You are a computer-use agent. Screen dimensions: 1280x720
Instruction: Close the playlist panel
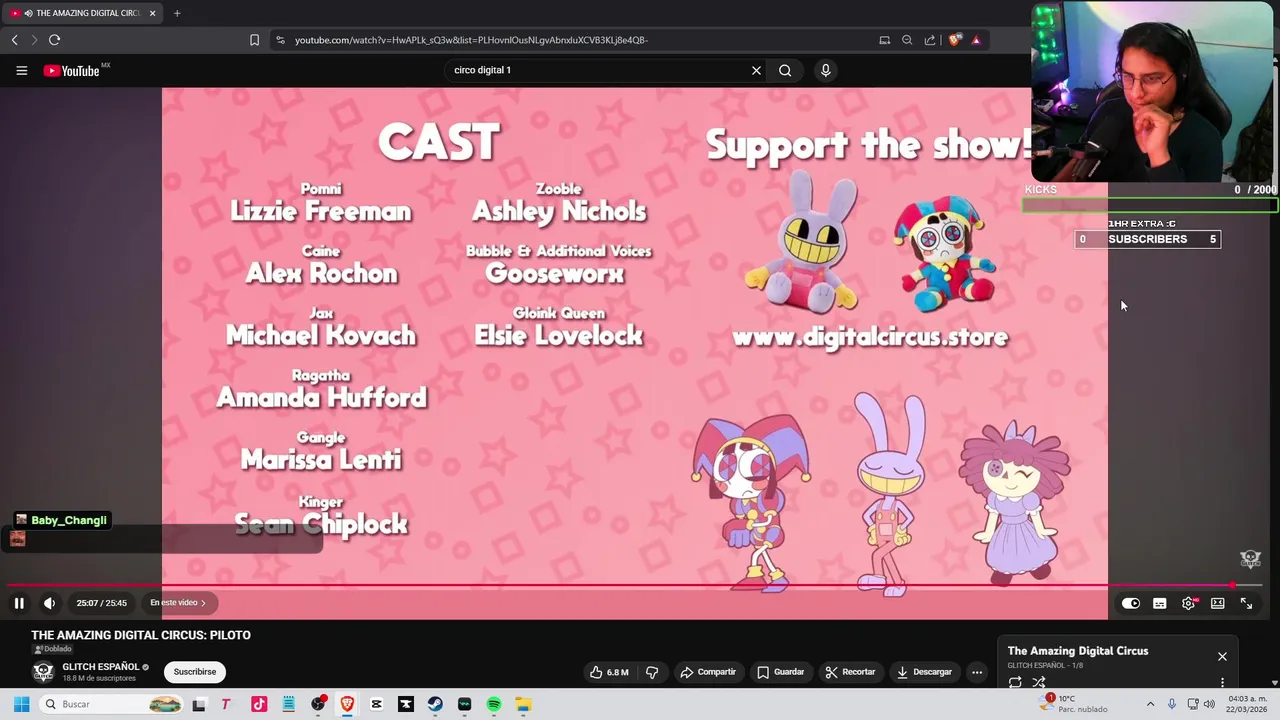coord(1222,656)
